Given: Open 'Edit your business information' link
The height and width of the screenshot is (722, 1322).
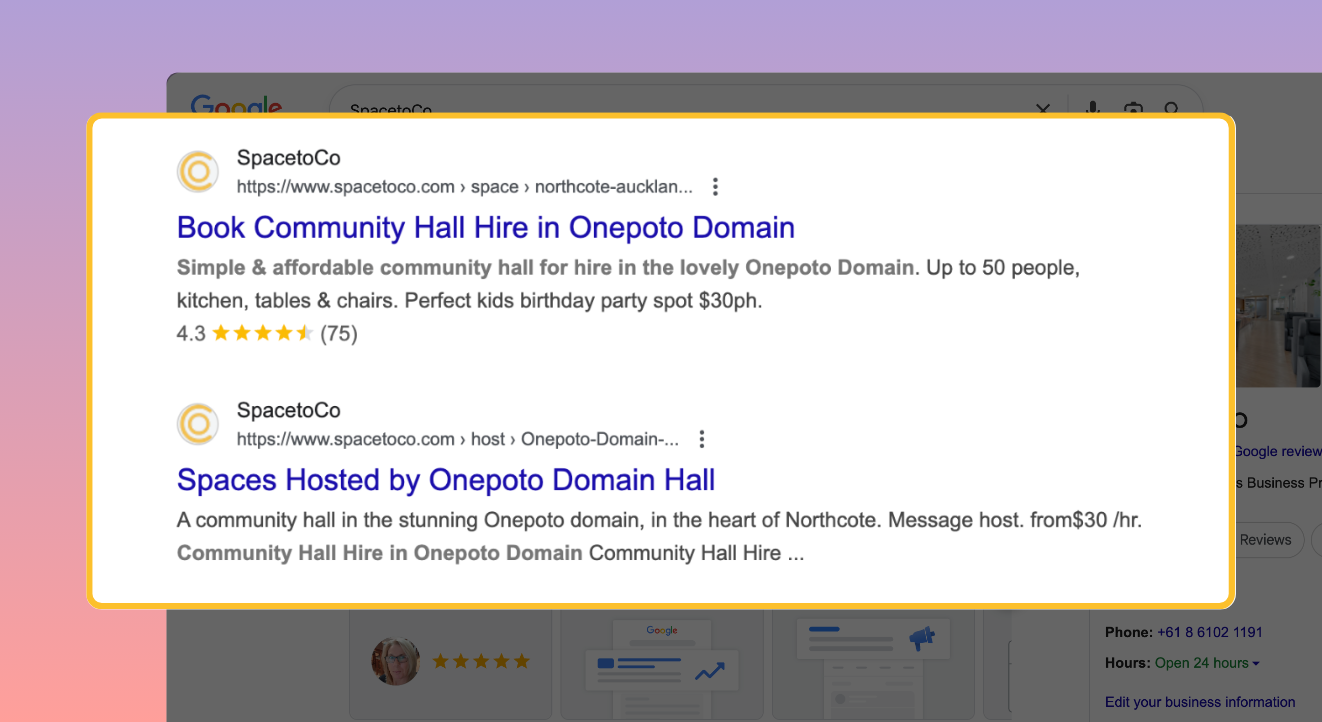Looking at the screenshot, I should pyautogui.click(x=1200, y=702).
